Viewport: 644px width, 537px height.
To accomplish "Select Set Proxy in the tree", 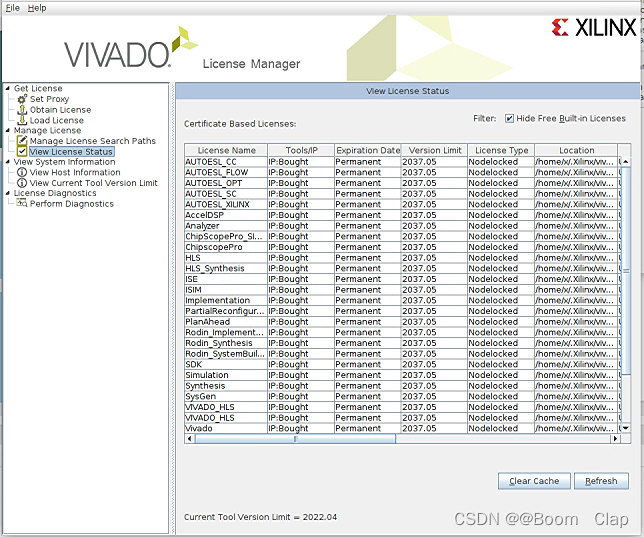I will click(49, 99).
